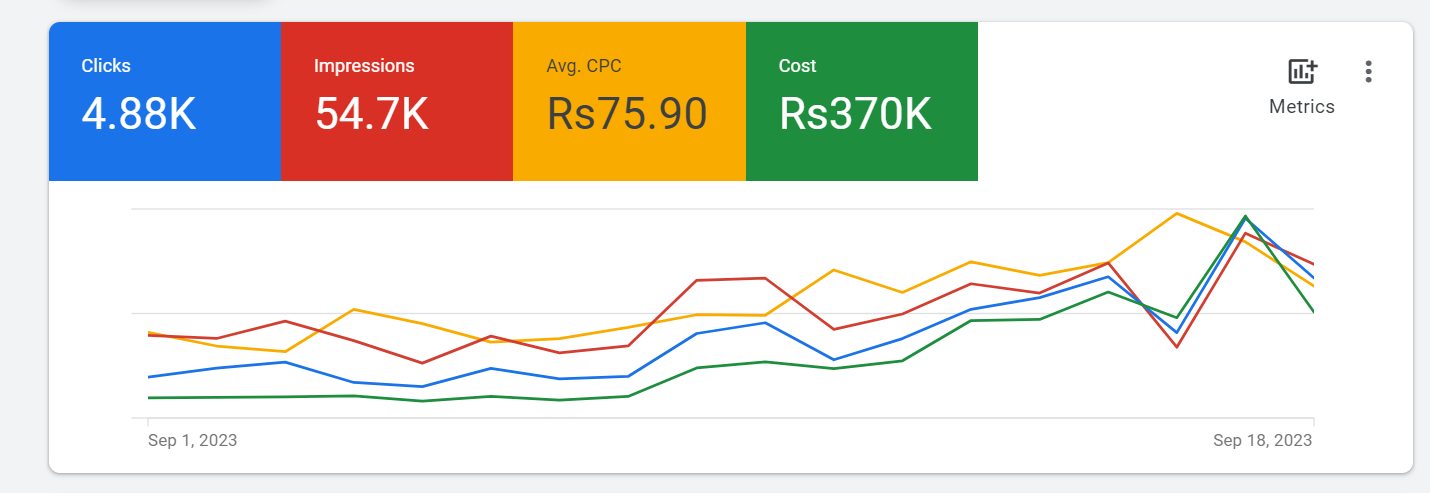This screenshot has height=493, width=1430.
Task: Click the green line's peak near chart end
Action: (1245, 216)
